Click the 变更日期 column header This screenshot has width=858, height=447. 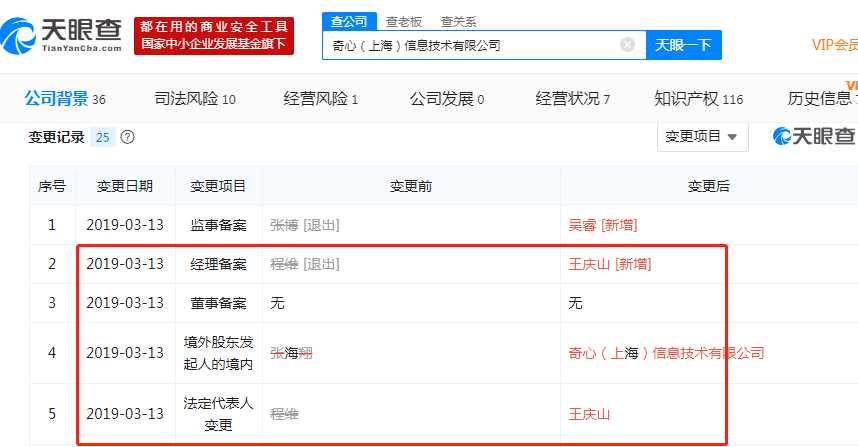[x=125, y=187]
